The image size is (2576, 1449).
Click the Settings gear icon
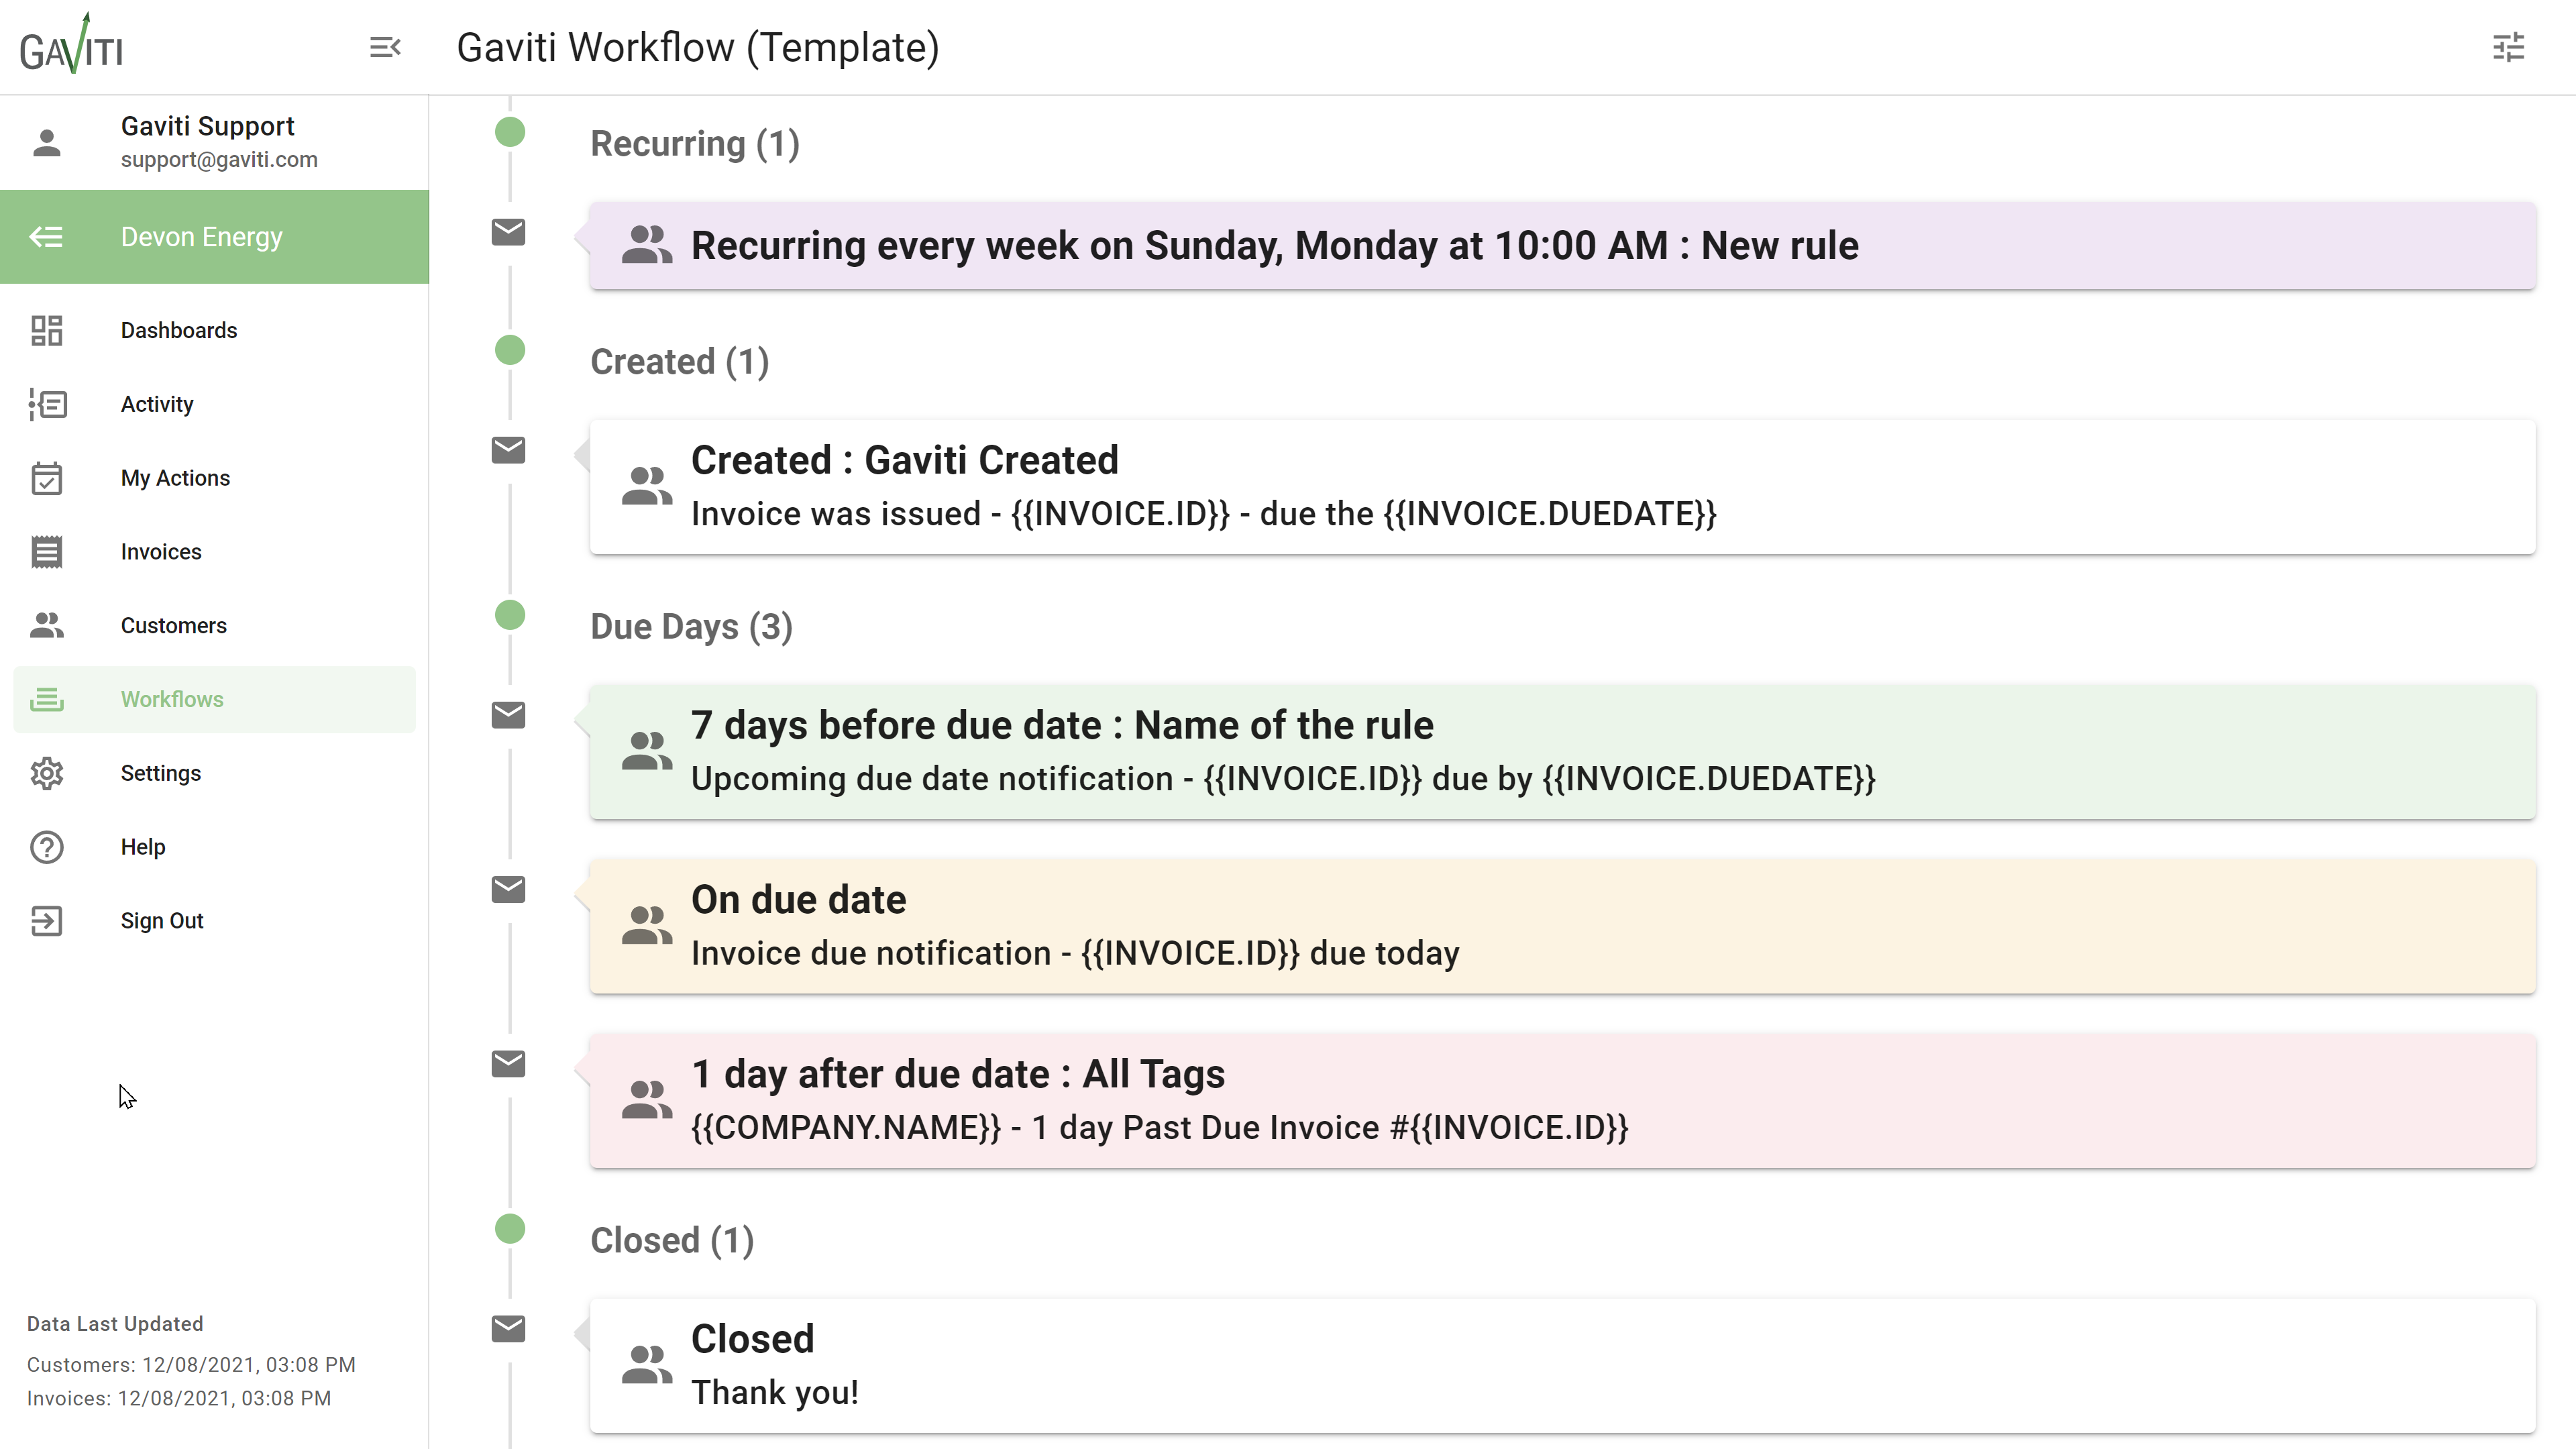click(47, 773)
